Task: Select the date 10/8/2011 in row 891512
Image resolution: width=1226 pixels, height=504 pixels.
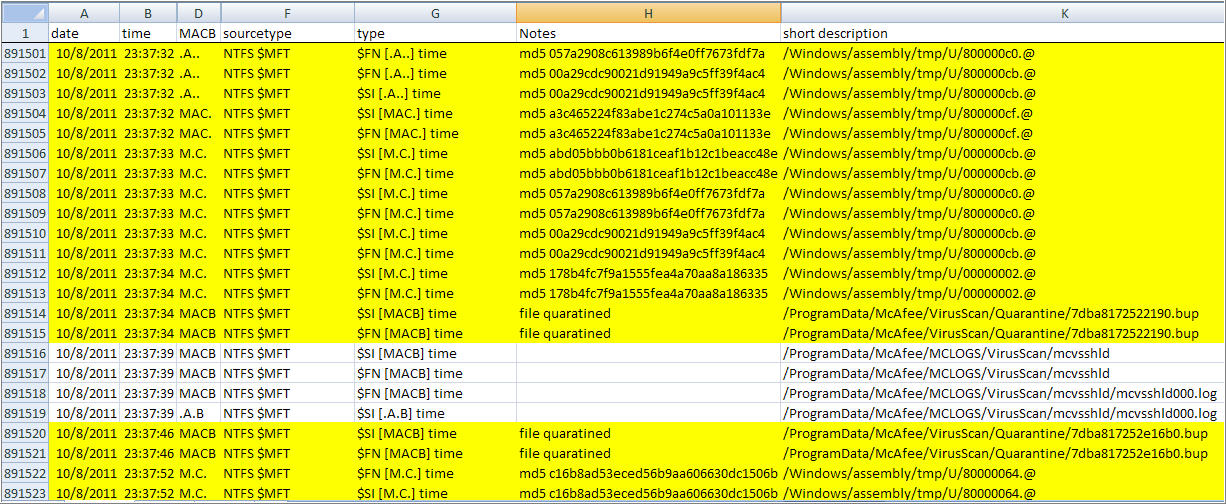Action: coord(84,273)
